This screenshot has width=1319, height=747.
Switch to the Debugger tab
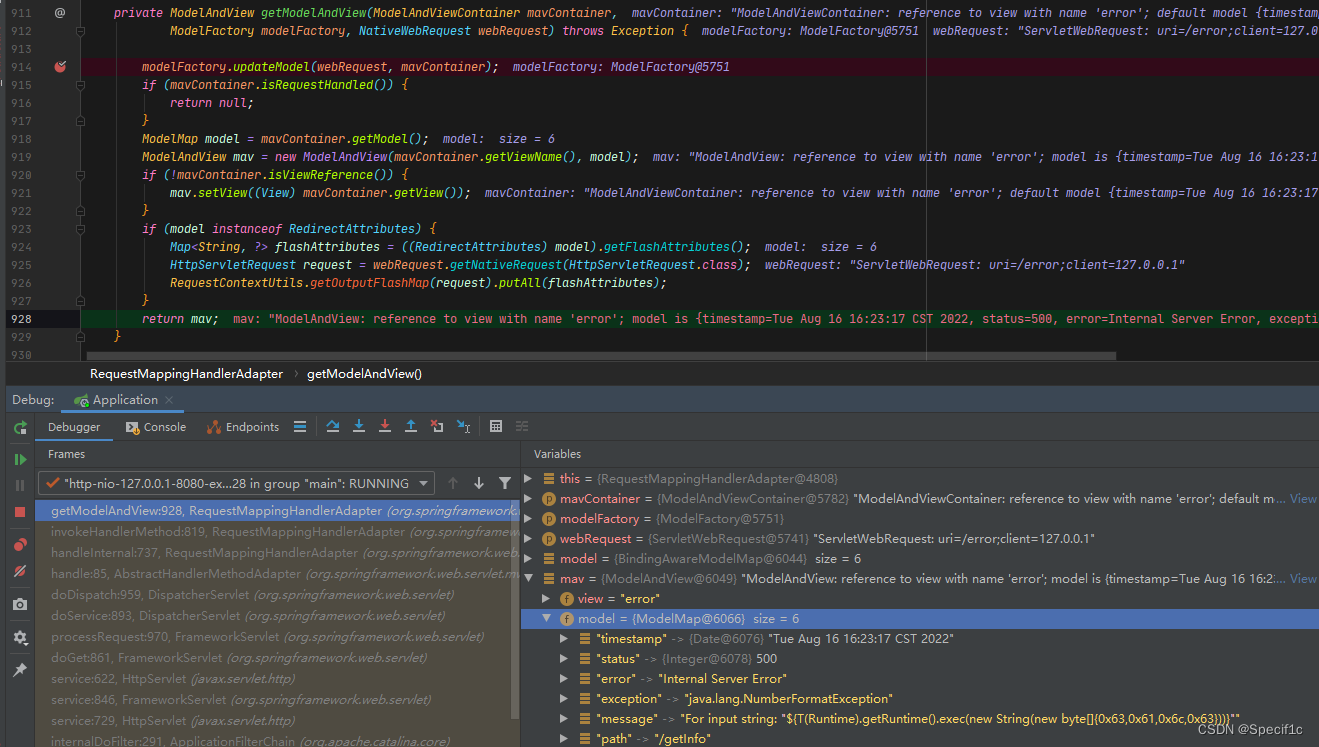pyautogui.click(x=75, y=427)
